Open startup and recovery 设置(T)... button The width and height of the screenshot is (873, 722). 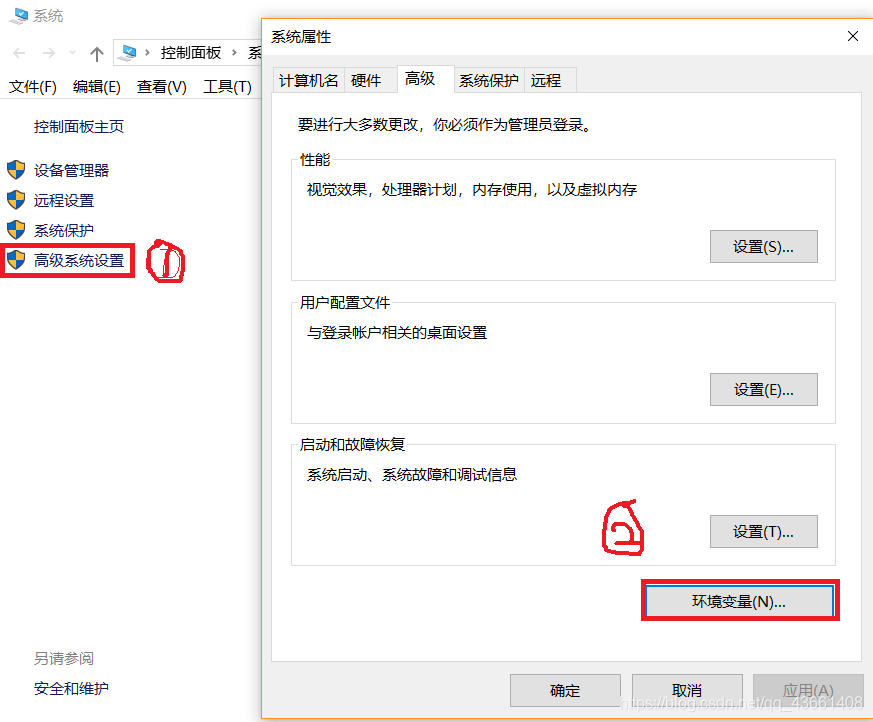point(763,532)
